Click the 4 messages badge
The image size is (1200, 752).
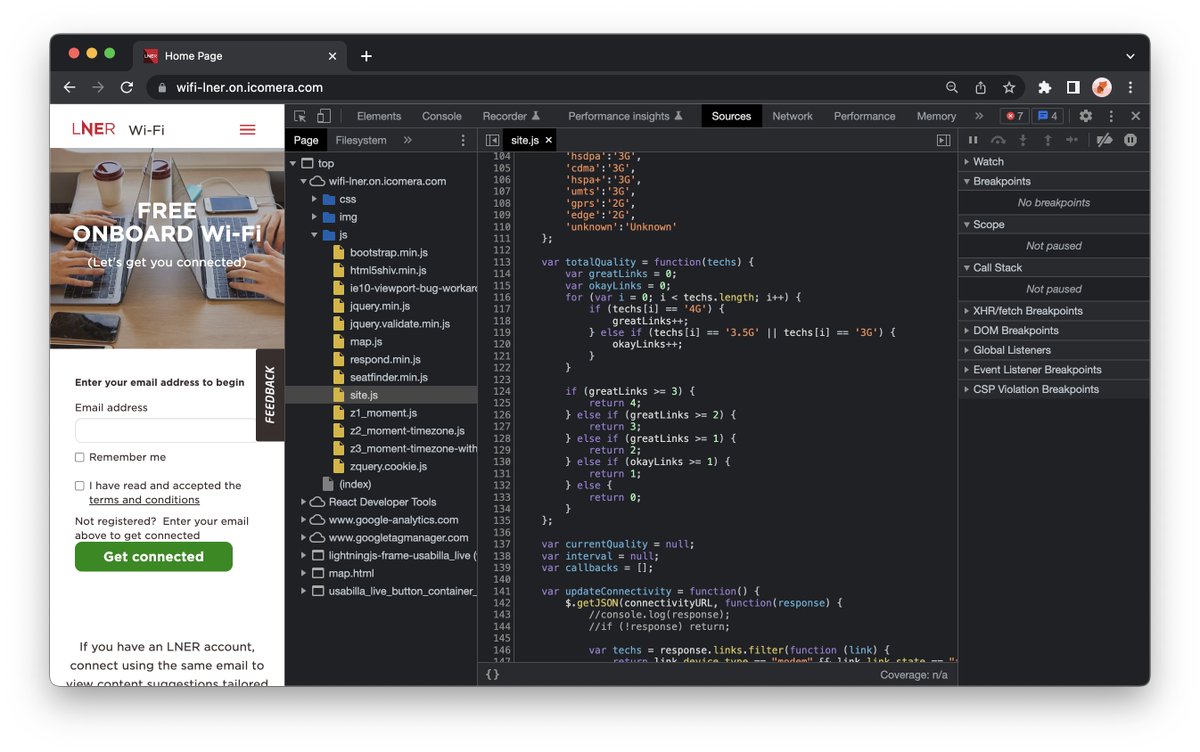pos(1047,116)
